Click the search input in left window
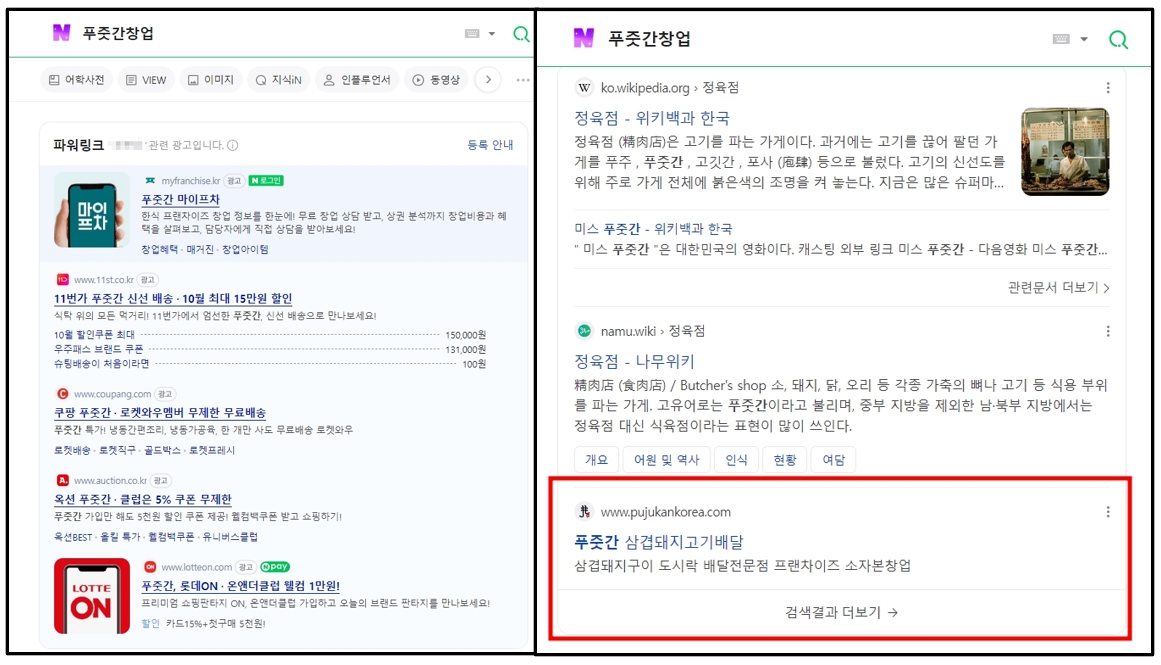This screenshot has height=665, width=1161. coord(267,33)
